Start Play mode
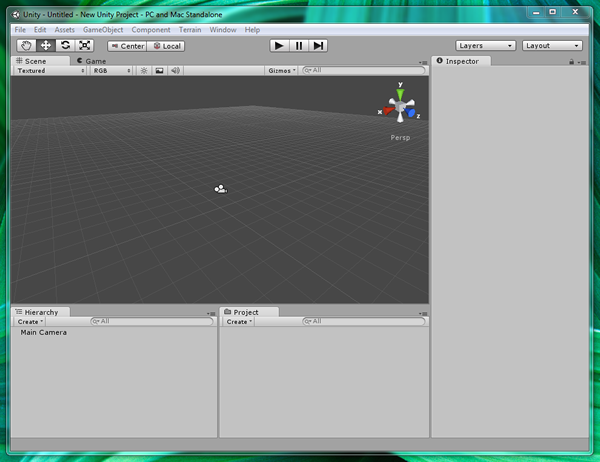The width and height of the screenshot is (600, 462). point(279,46)
